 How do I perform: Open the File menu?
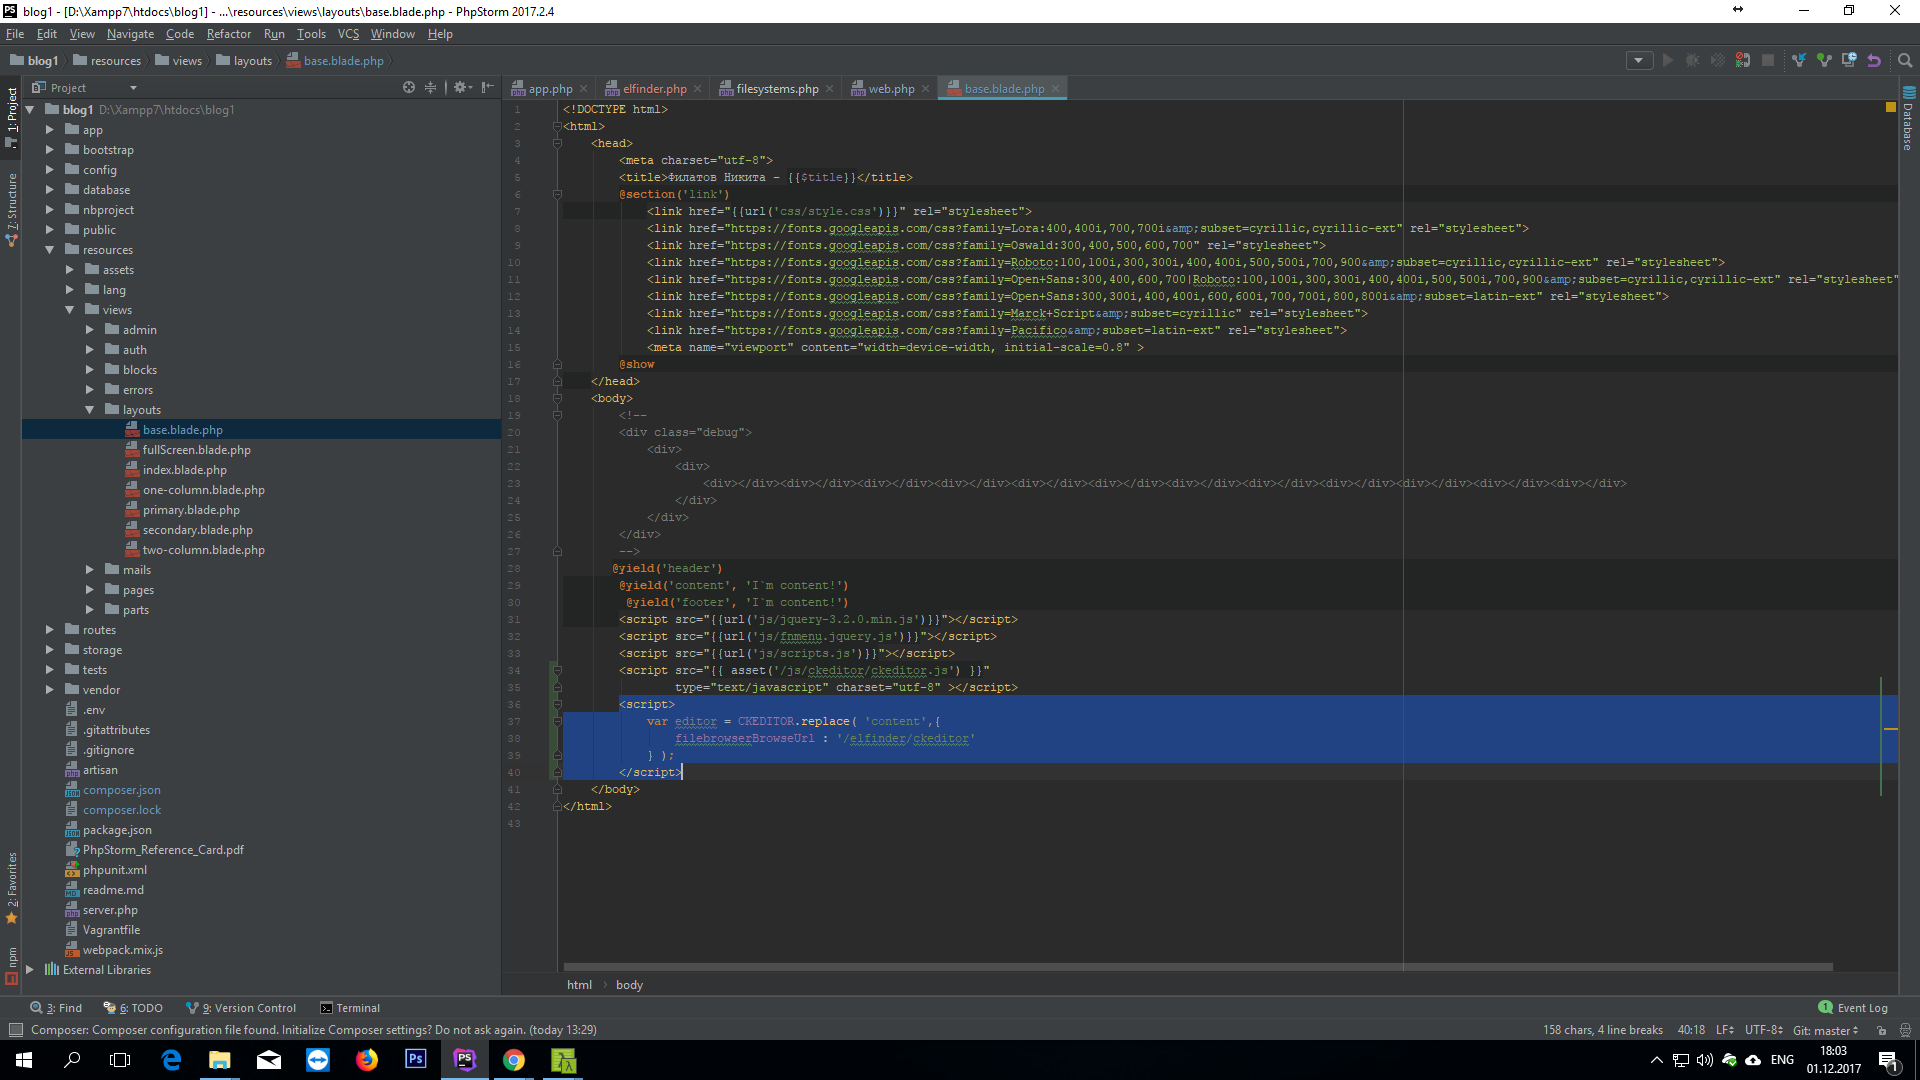point(15,34)
